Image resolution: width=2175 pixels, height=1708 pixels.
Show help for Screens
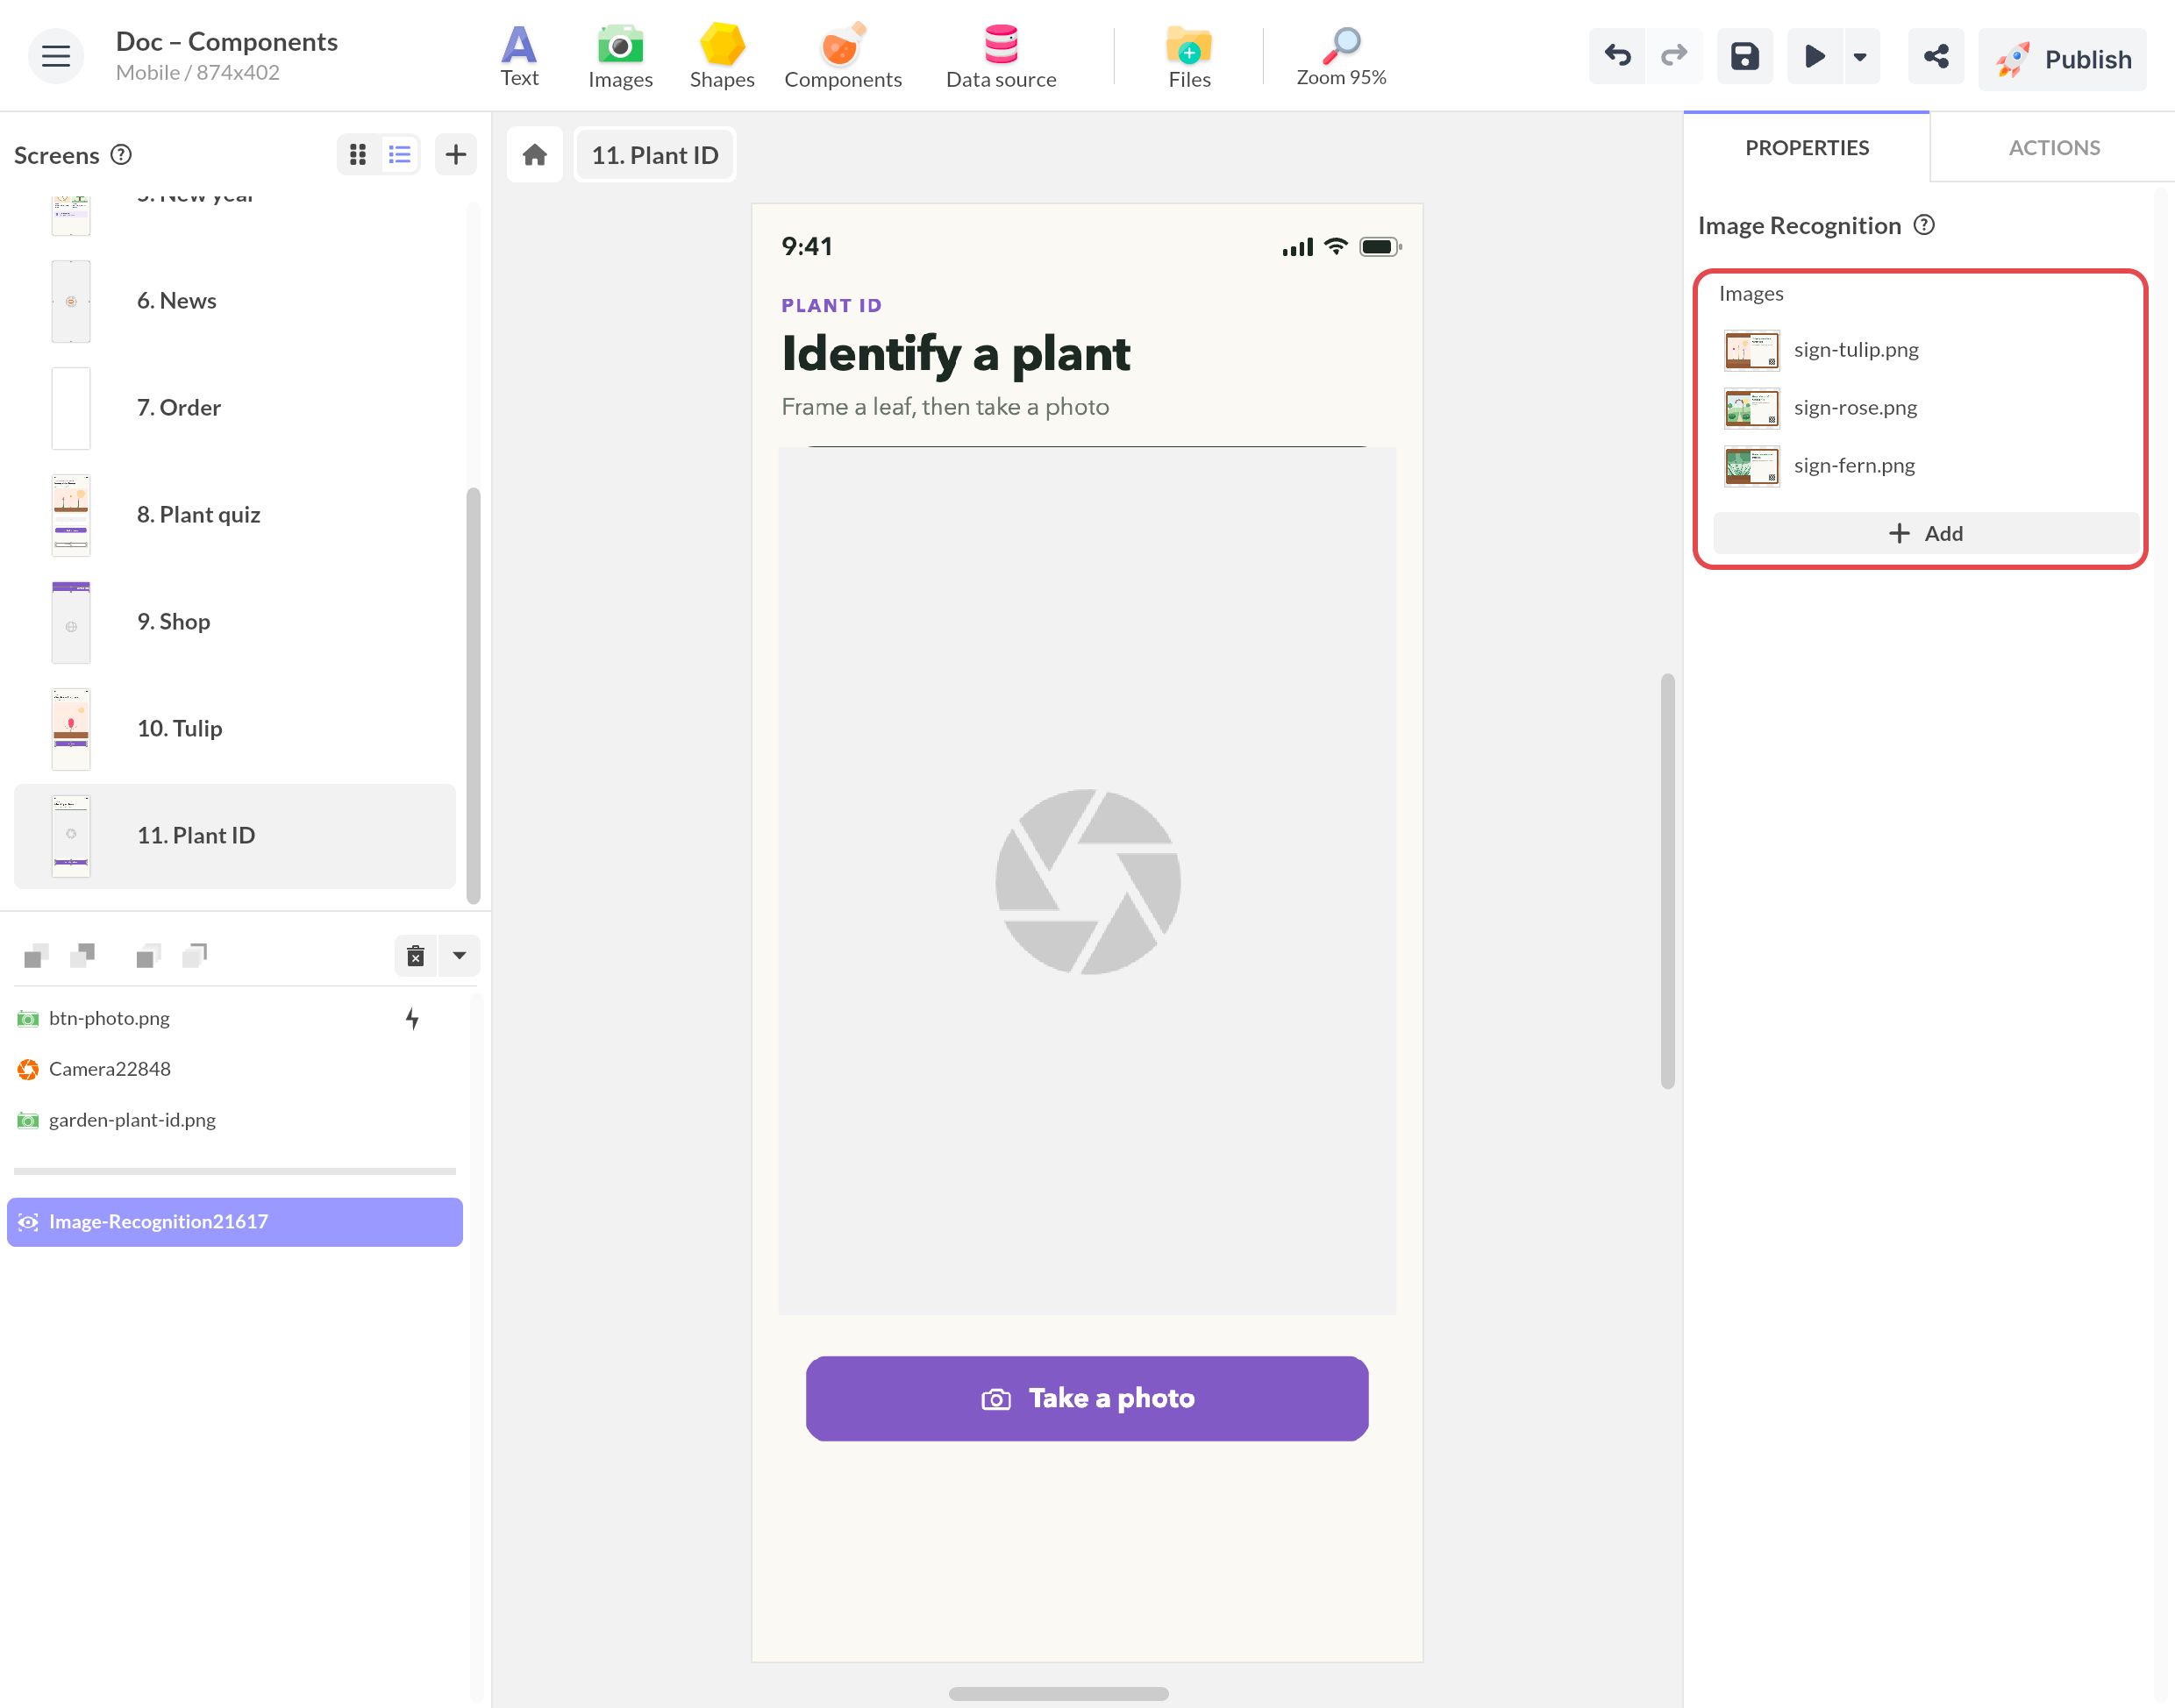coord(121,154)
